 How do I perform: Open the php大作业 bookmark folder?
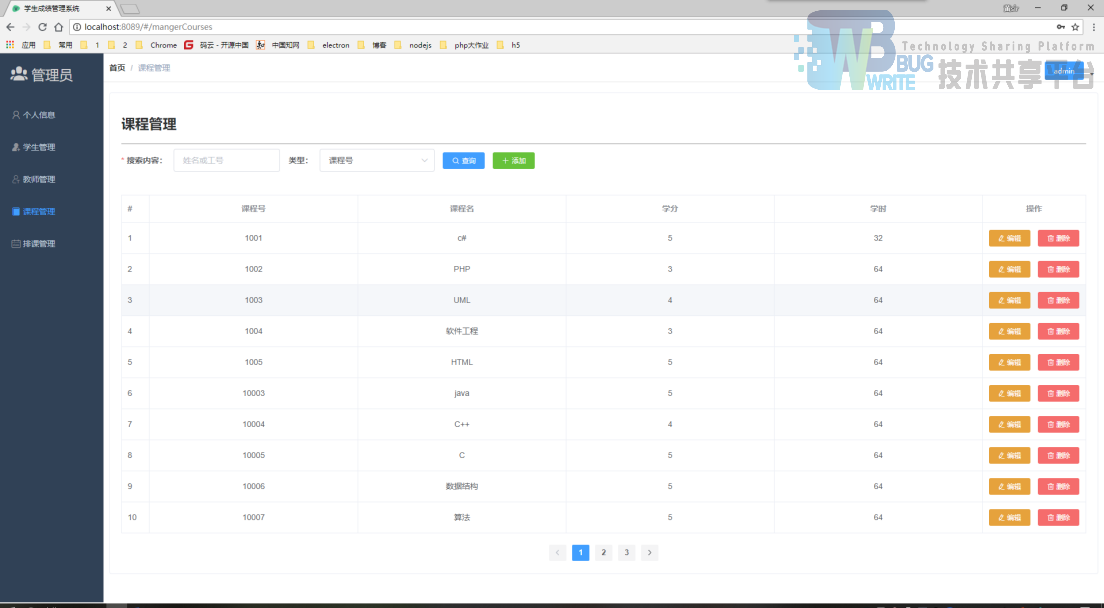[x=464, y=44]
